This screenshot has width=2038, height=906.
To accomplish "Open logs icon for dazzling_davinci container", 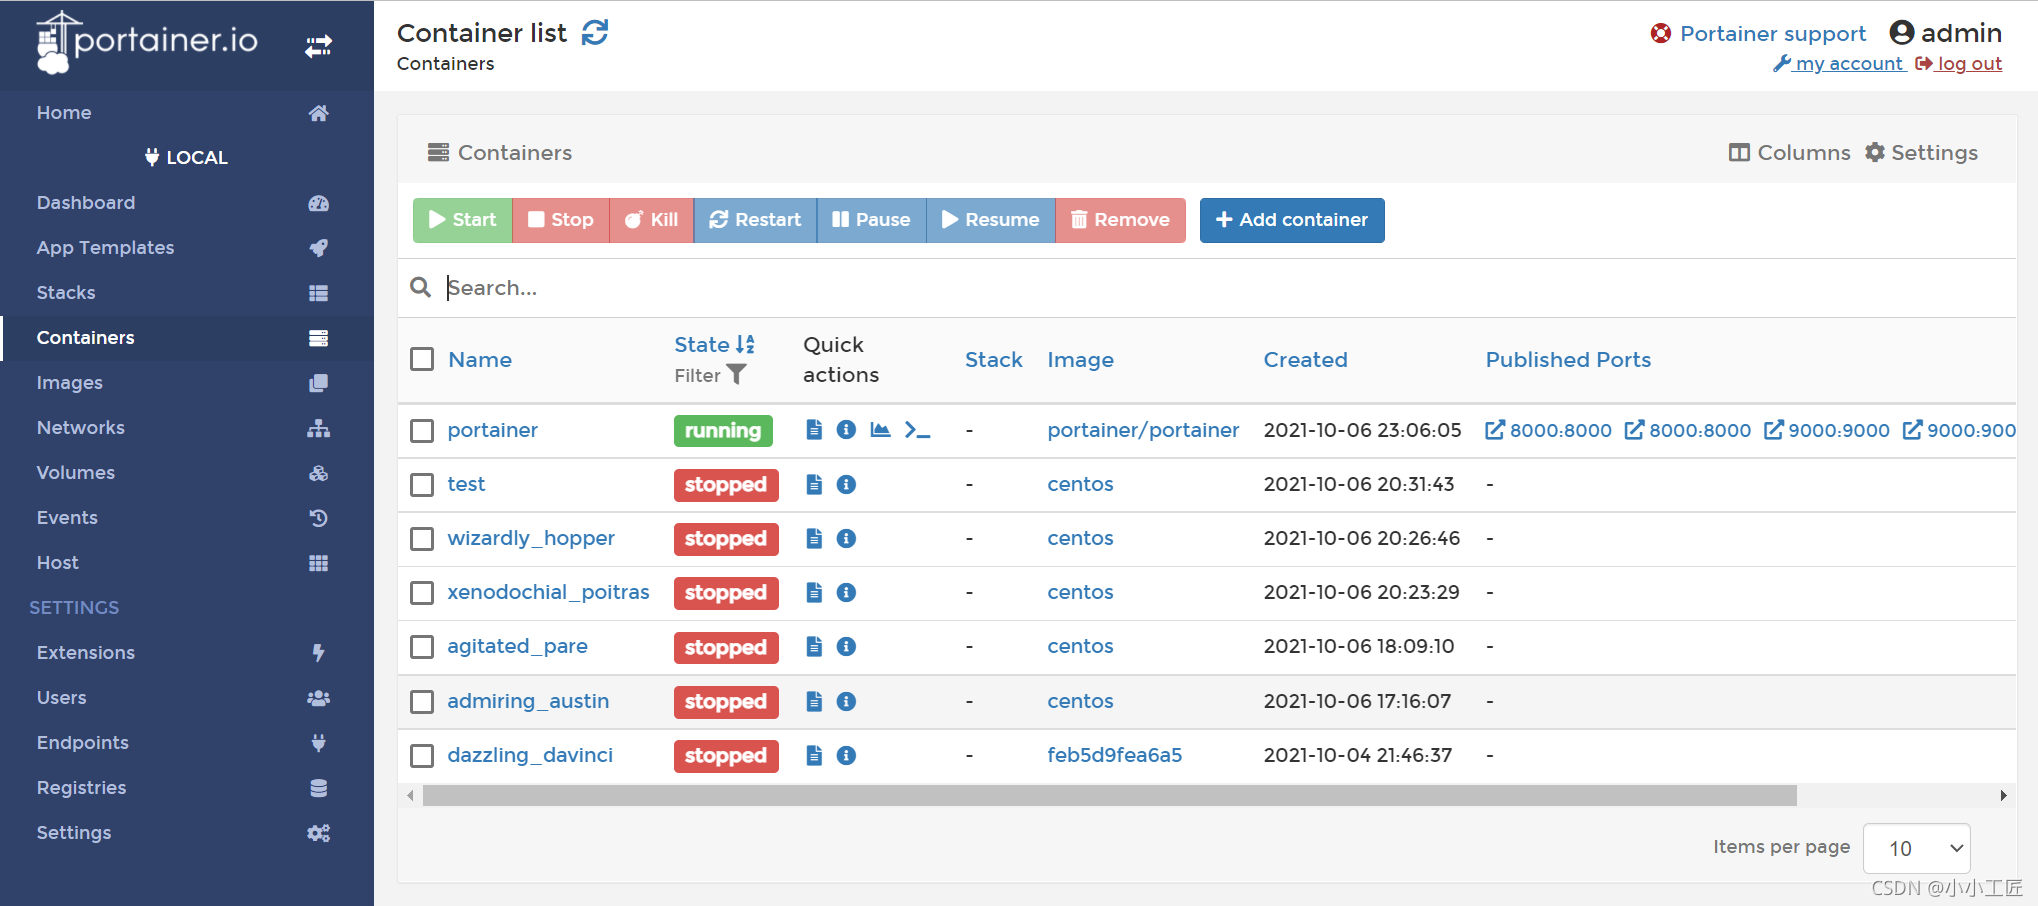I will [814, 756].
